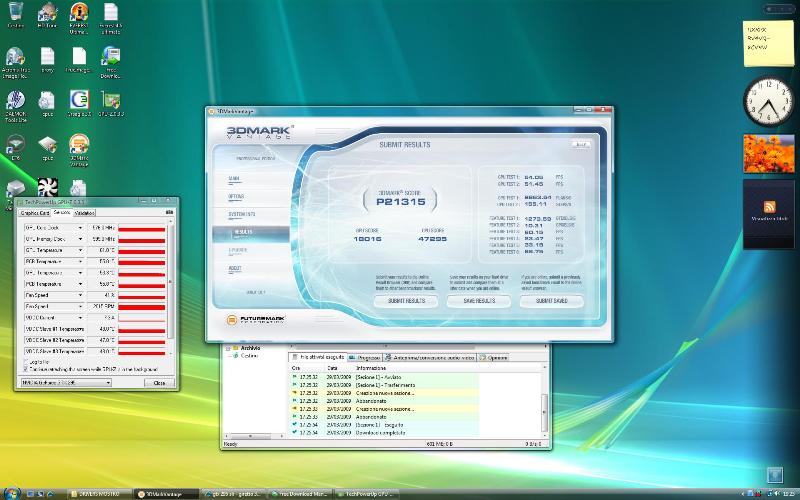Select the Cestino item in the download manager tree

(x=249, y=356)
